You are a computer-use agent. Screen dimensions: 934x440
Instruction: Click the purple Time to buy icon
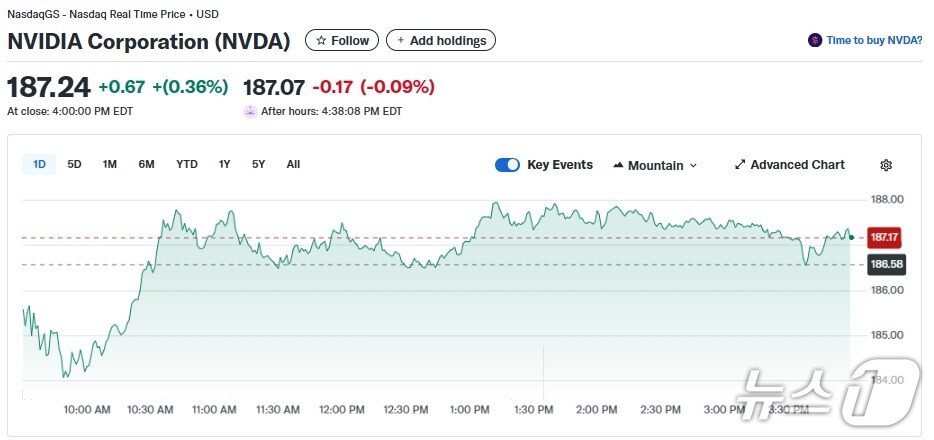[815, 41]
